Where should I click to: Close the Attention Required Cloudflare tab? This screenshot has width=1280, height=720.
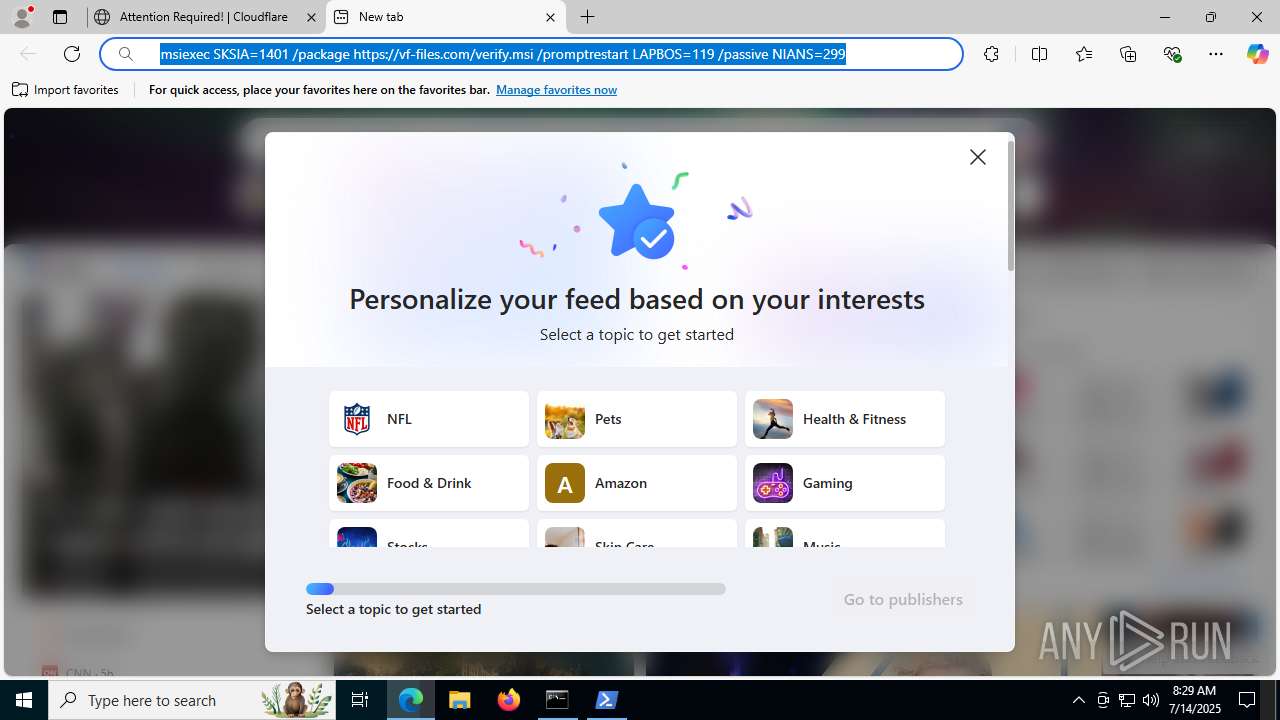coord(310,17)
